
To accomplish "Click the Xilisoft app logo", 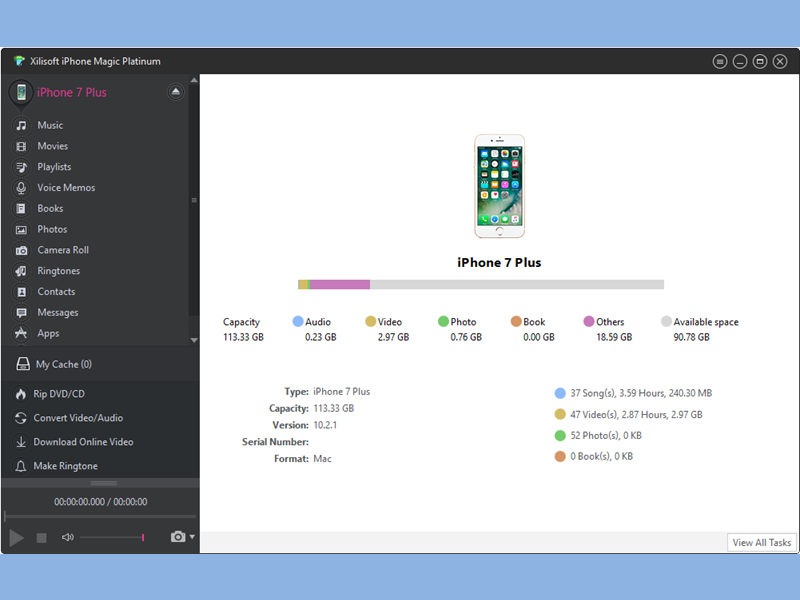I will (19, 61).
